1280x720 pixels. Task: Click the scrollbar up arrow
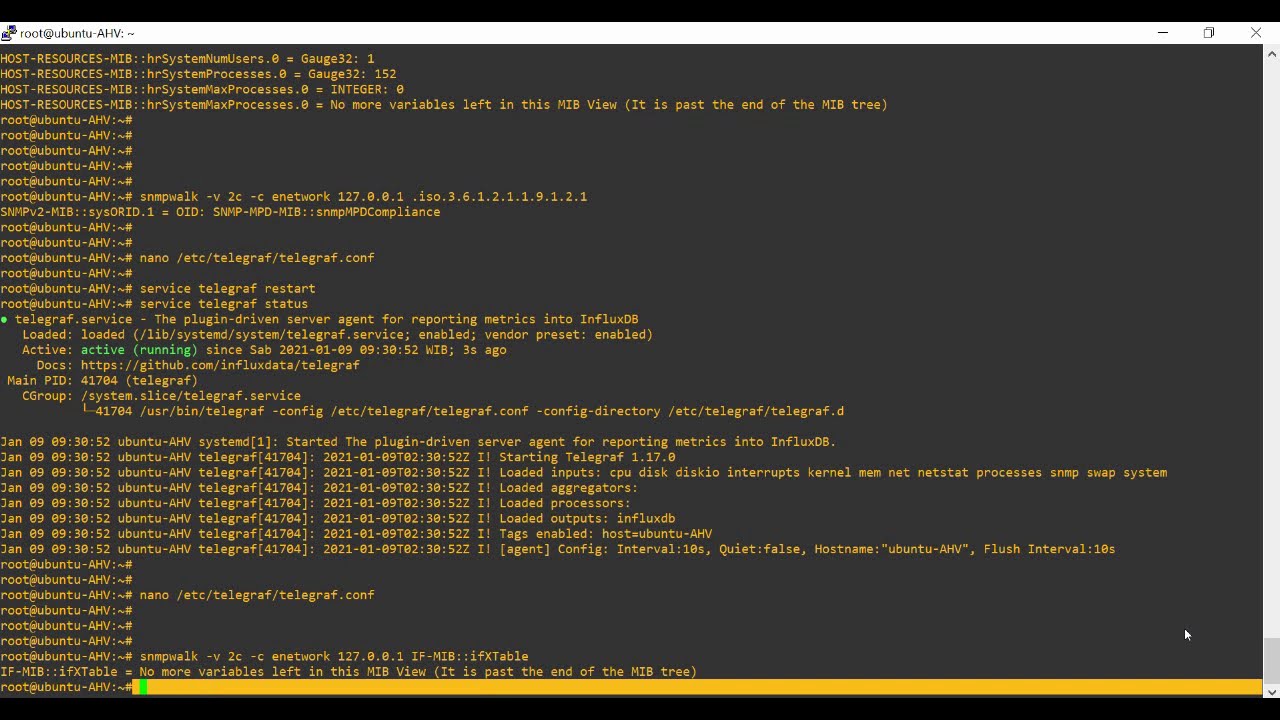click(x=1271, y=53)
